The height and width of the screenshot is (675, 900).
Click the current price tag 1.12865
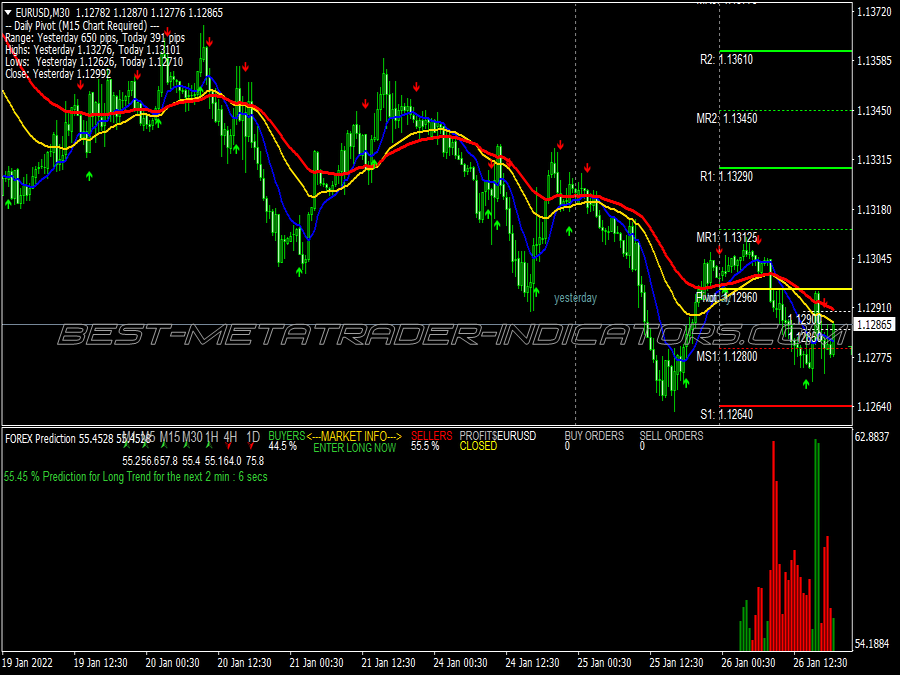(874, 325)
